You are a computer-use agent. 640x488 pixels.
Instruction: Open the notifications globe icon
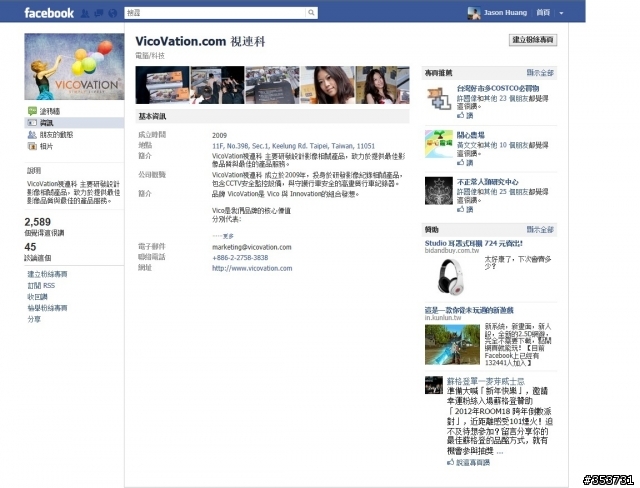[x=113, y=13]
